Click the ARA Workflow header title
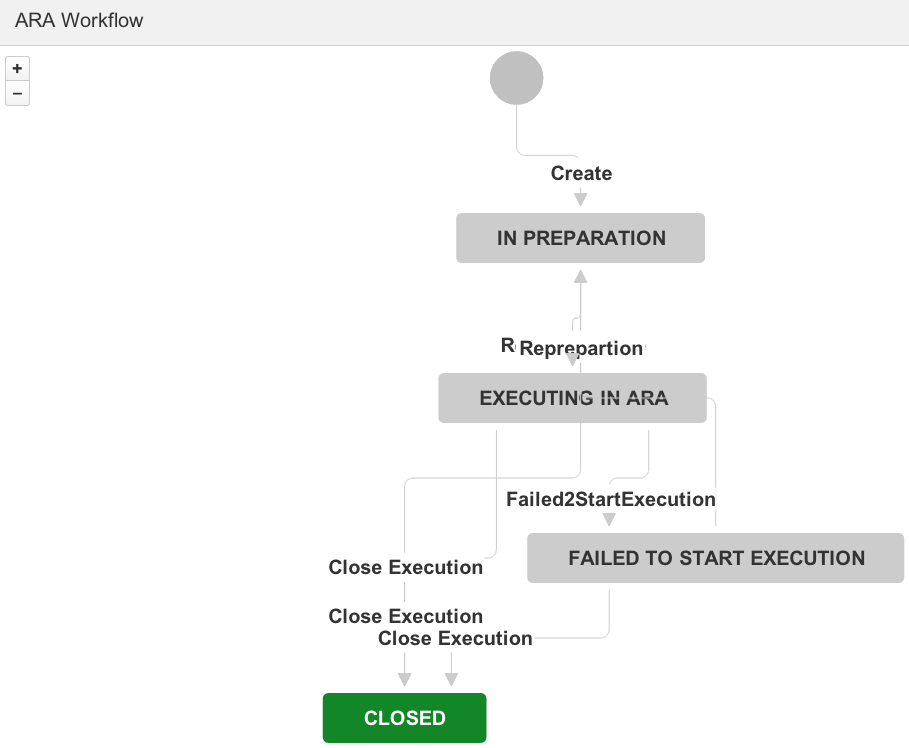The height and width of the screenshot is (748, 909). (79, 20)
